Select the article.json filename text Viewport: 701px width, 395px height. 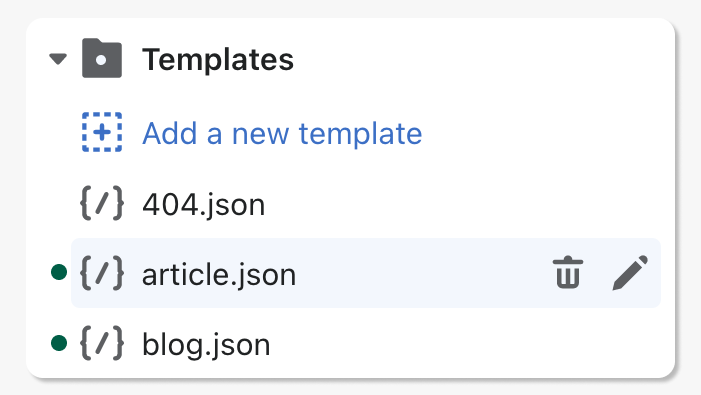click(x=219, y=274)
